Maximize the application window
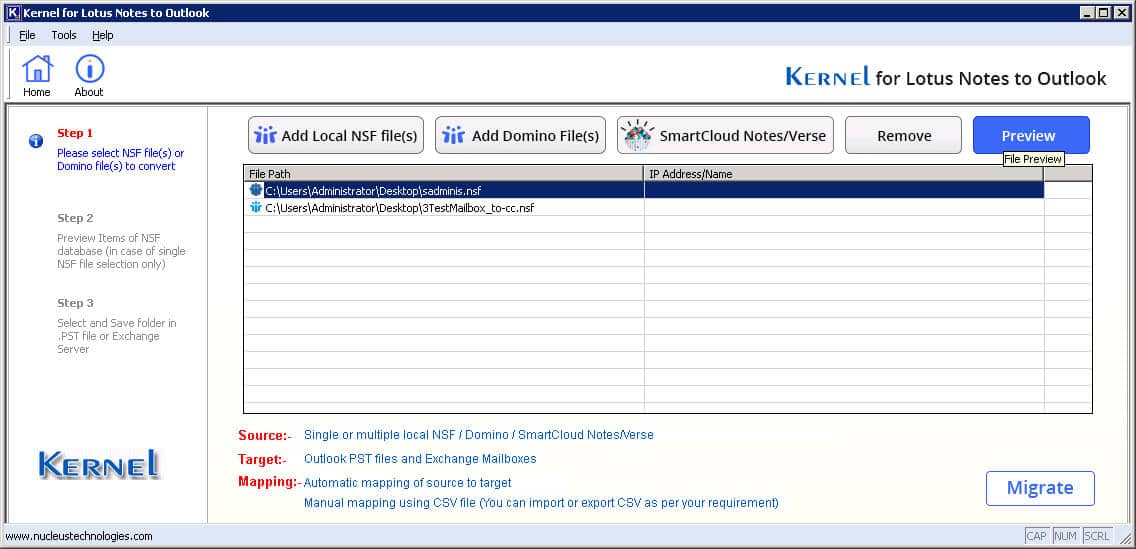The height and width of the screenshot is (549, 1136). (1103, 12)
